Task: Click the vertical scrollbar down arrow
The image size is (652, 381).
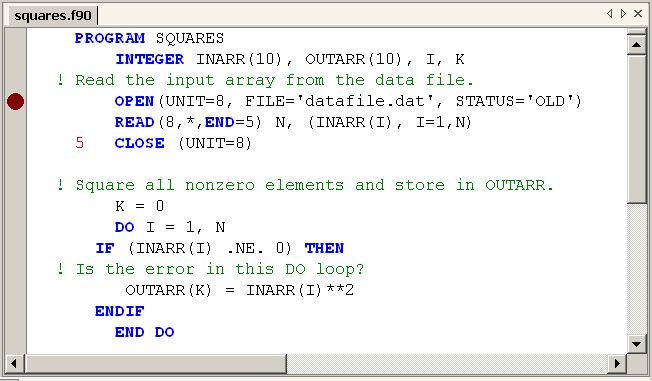Action: coord(636,344)
